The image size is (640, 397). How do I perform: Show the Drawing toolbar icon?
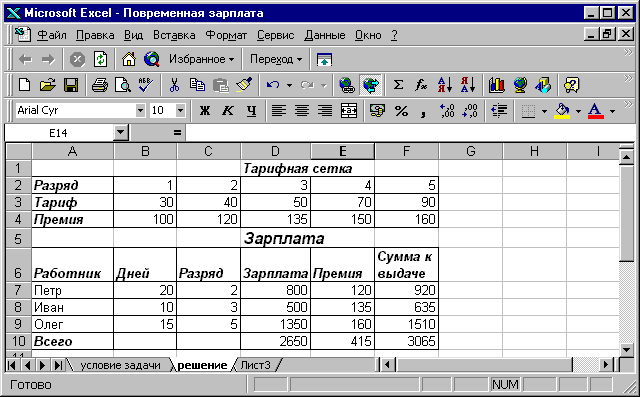coord(543,85)
